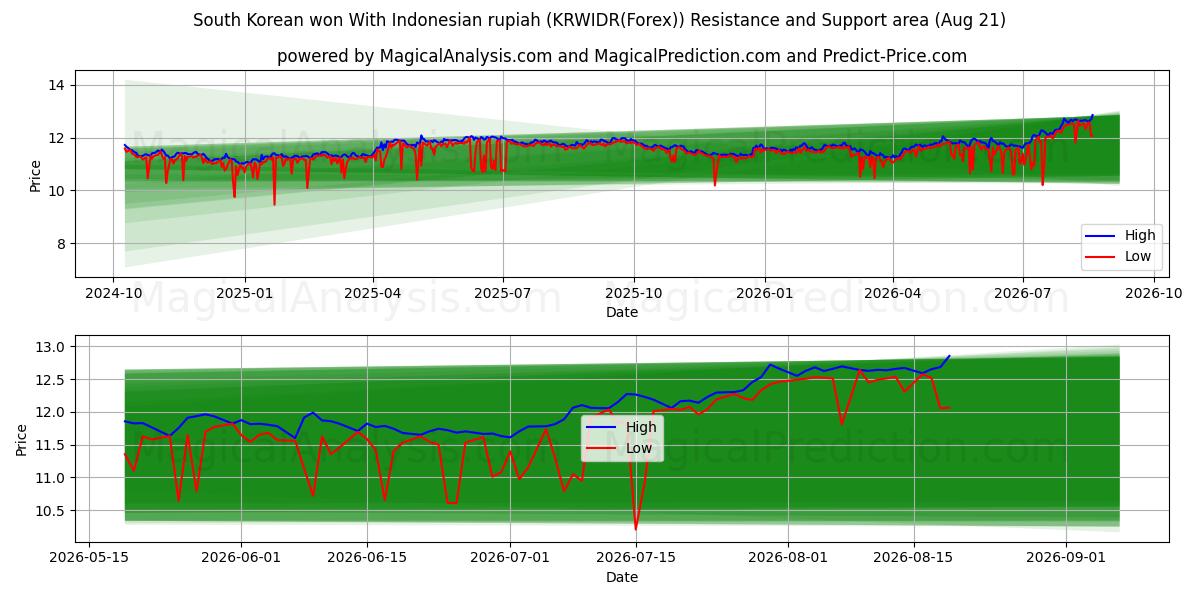Image resolution: width=1200 pixels, height=600 pixels.
Task: Click the 'Price' axis label of upper chart
Action: point(35,174)
